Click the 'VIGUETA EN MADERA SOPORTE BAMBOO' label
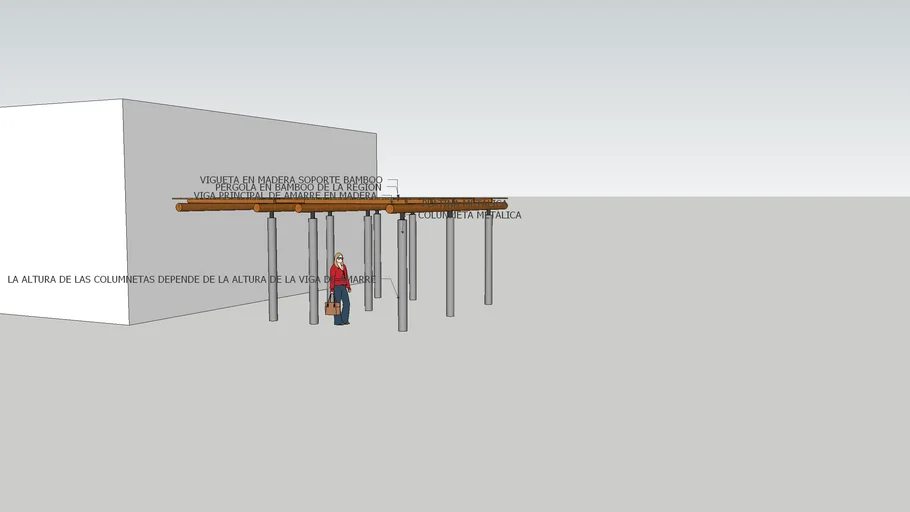Viewport: 910px width, 512px height. click(290, 180)
